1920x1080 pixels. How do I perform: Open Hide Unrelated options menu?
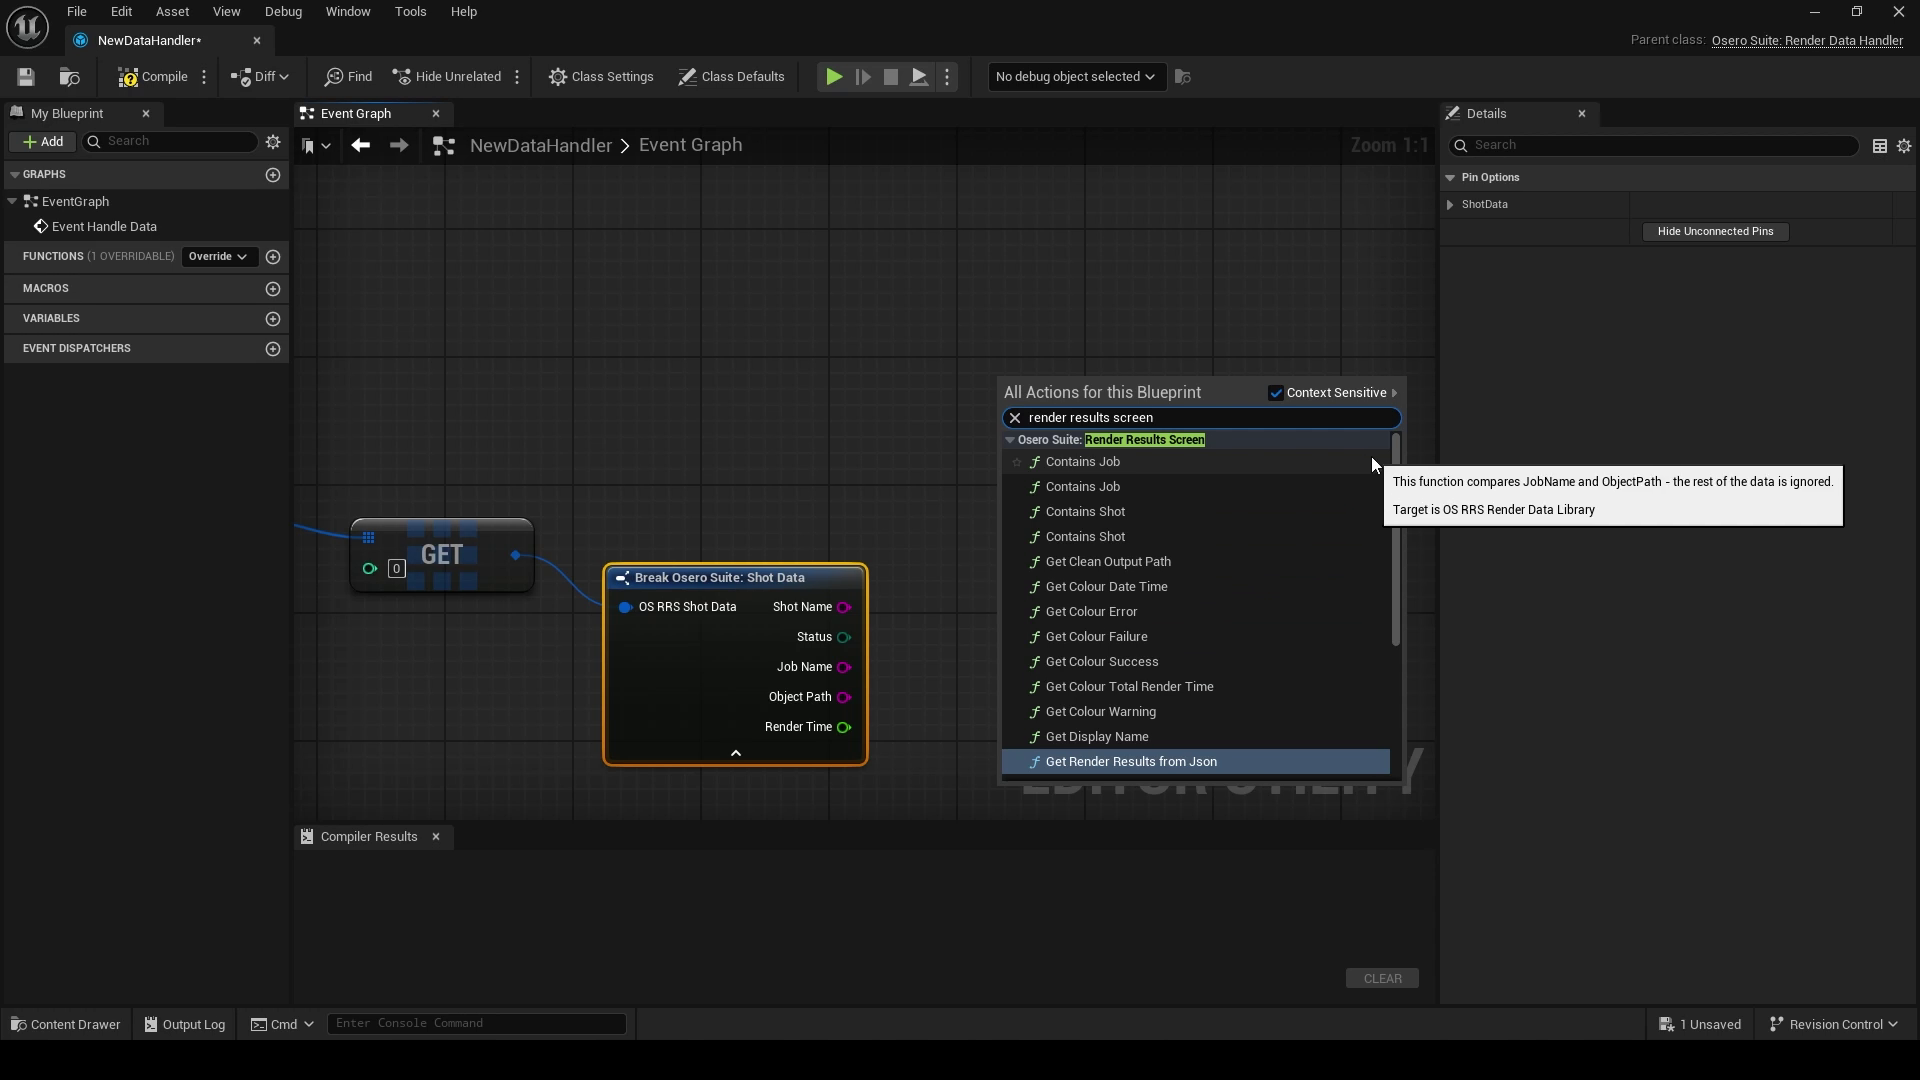(x=517, y=77)
